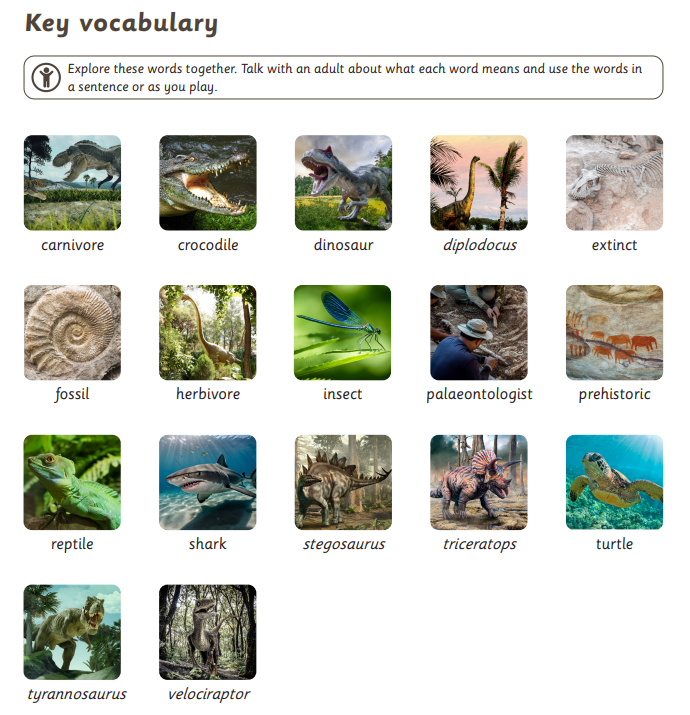Open the prehistoric cave painting image
This screenshot has width=690, height=715.
[x=614, y=332]
